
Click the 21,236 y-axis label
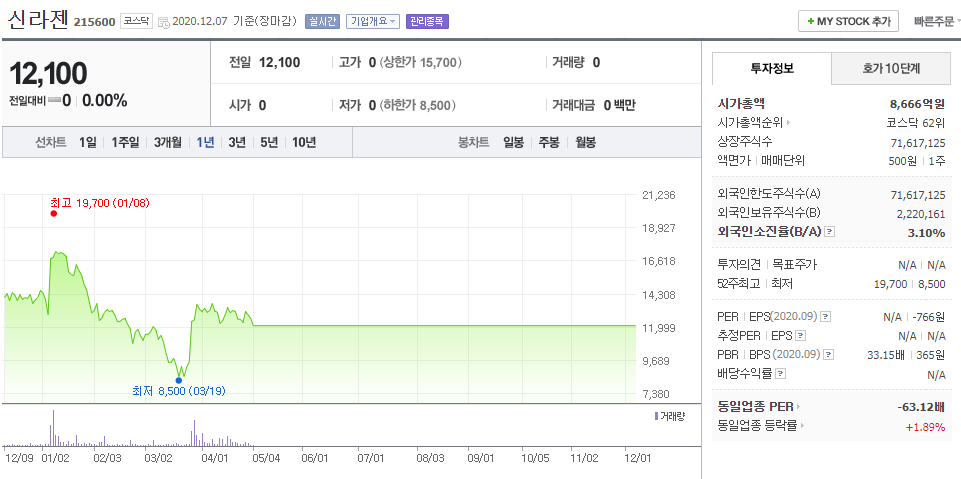click(657, 195)
